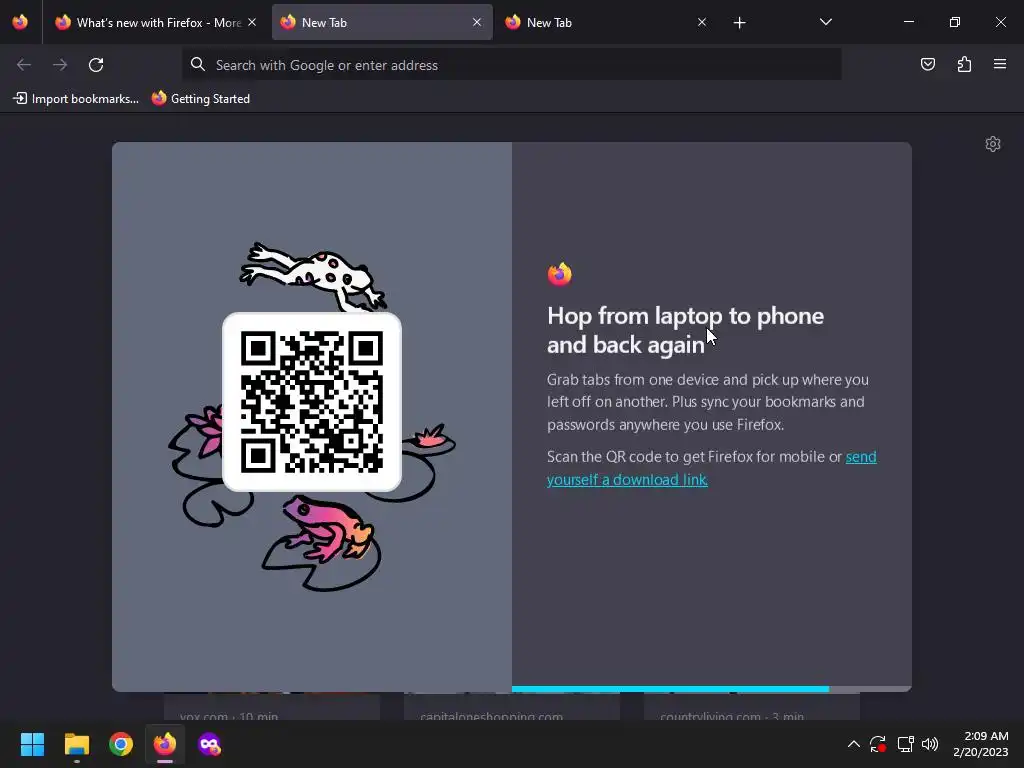Click the onboarding progress bar
The width and height of the screenshot is (1024, 768).
(711, 689)
